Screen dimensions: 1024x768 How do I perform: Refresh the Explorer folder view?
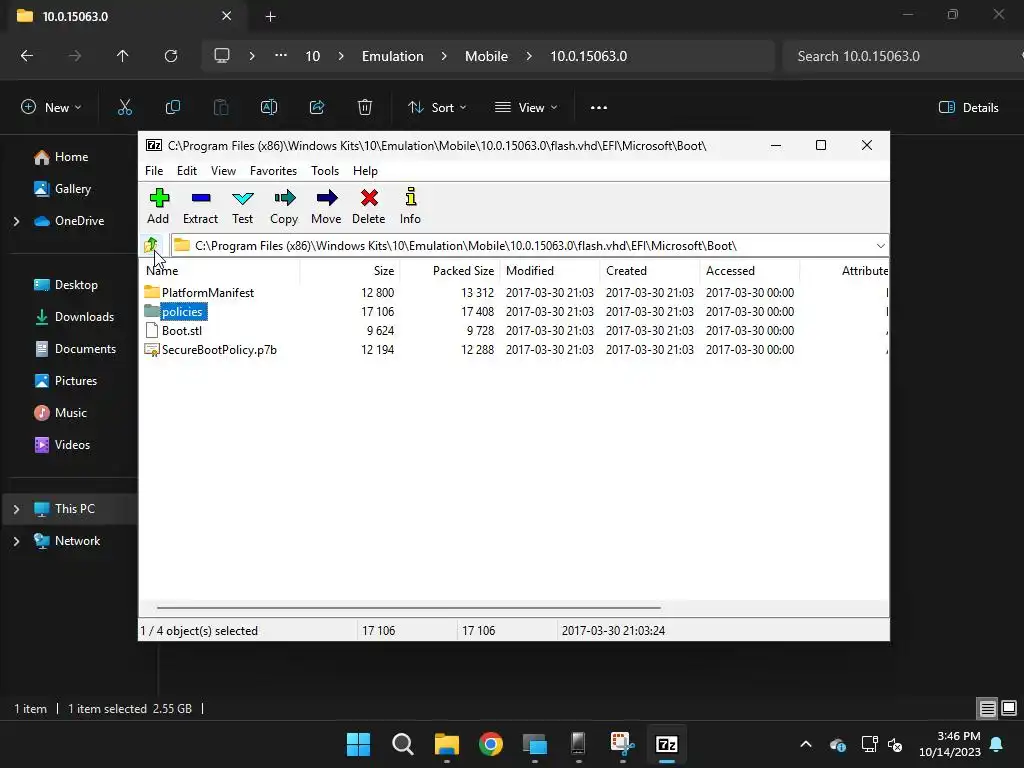tap(171, 56)
